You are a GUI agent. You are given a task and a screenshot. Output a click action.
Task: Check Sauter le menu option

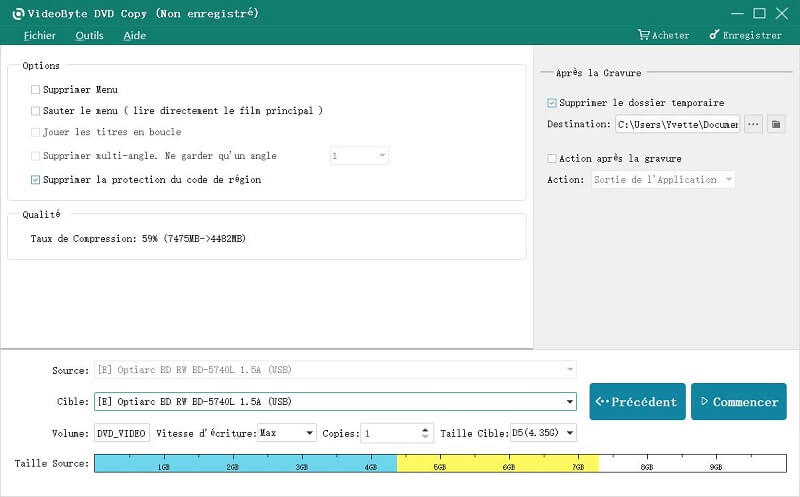click(35, 111)
